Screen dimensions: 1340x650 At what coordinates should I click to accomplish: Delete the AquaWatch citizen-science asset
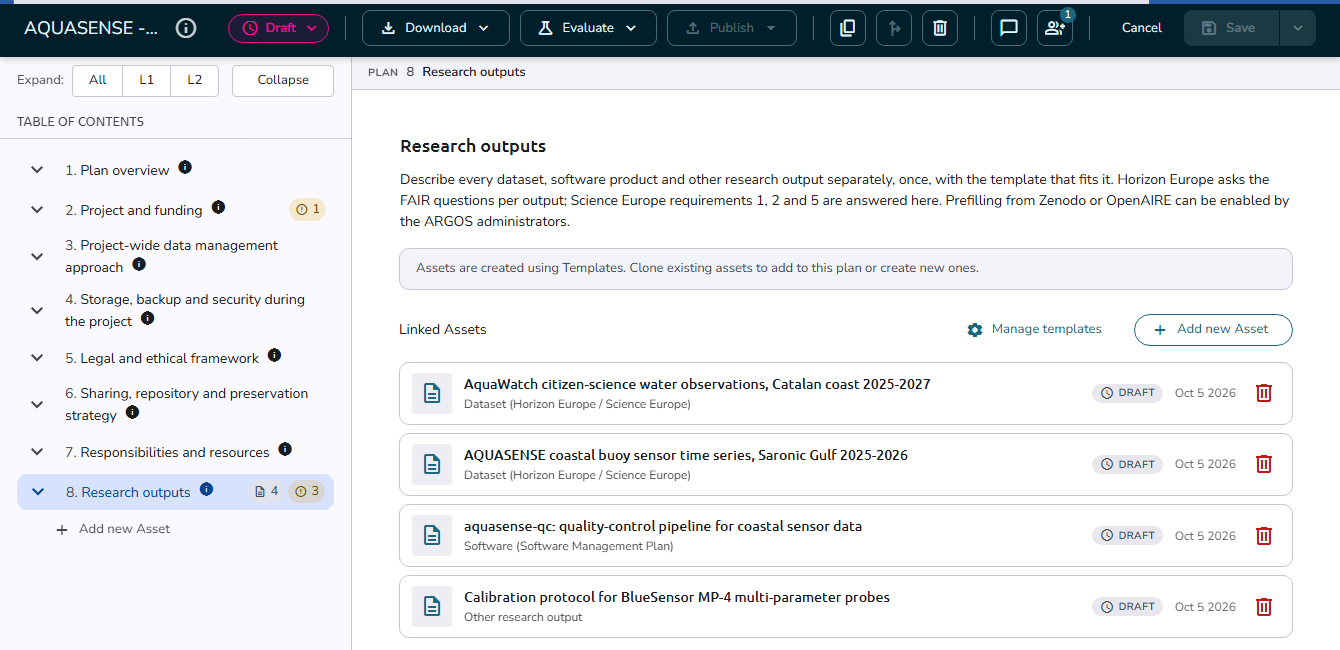[1264, 393]
